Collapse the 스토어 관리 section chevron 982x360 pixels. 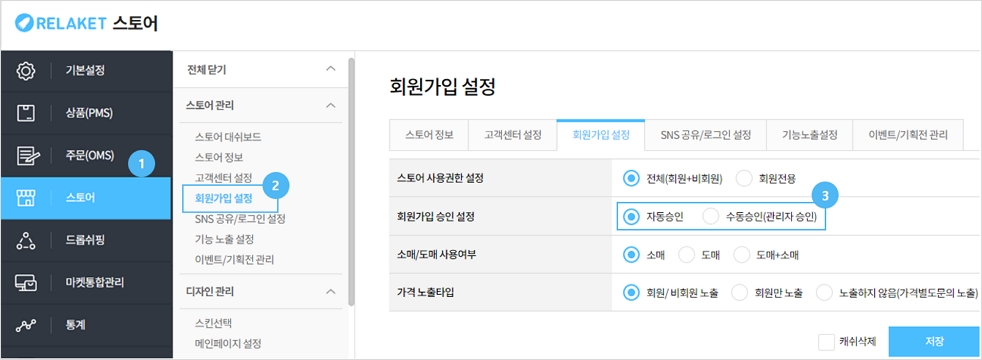pos(331,105)
